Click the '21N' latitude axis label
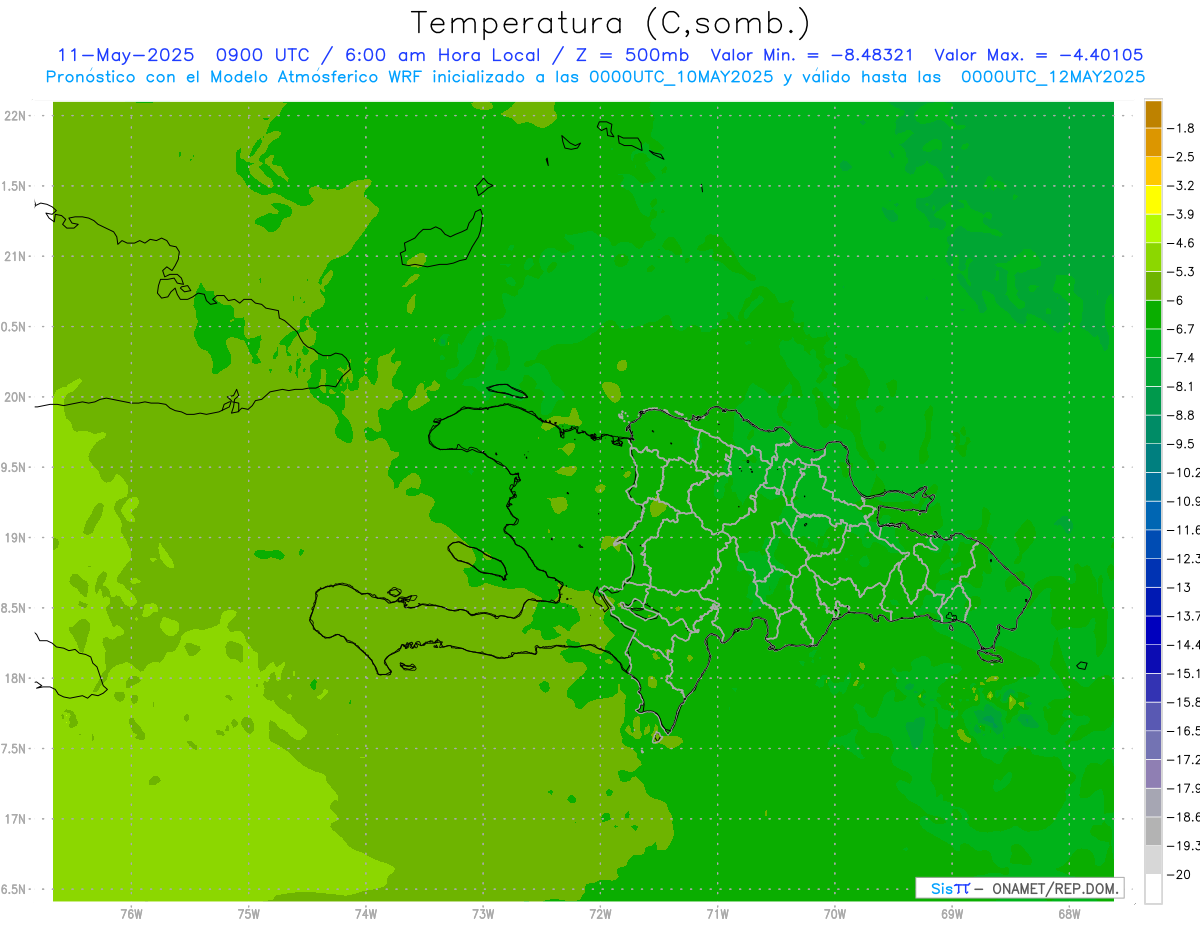Viewport: 1200px width, 927px height. coord(16,256)
